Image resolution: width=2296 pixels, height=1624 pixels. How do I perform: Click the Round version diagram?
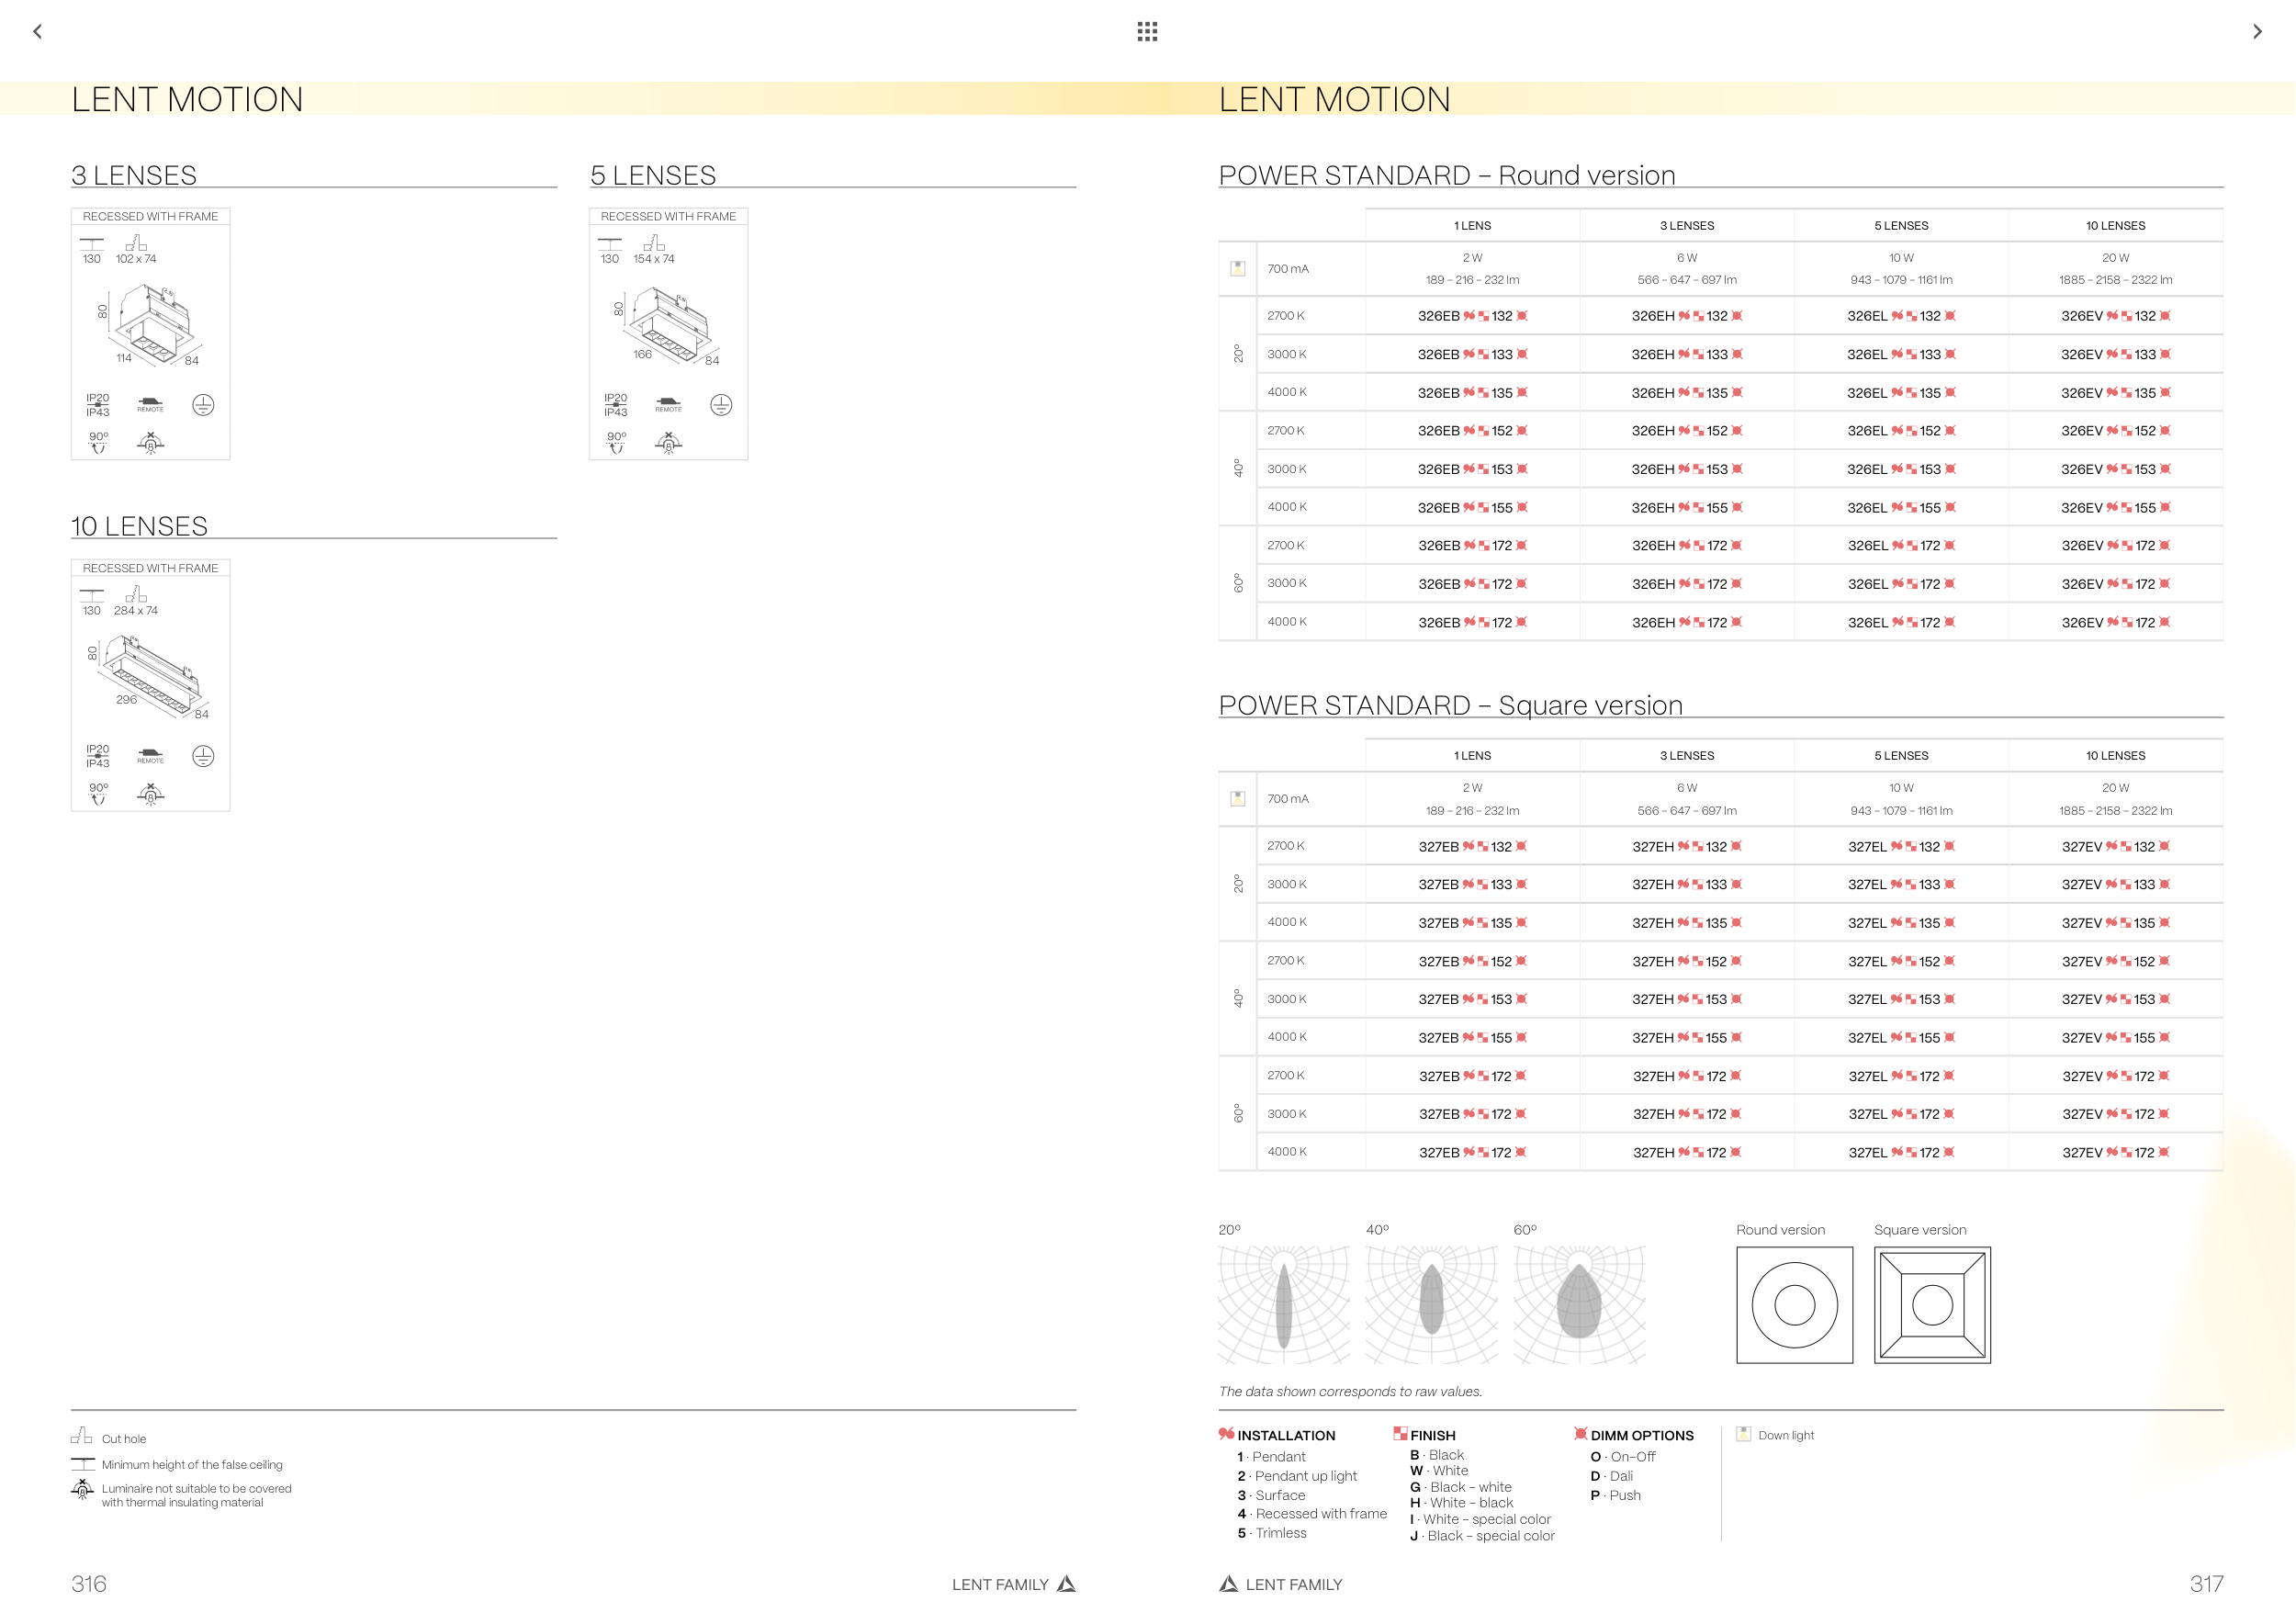(x=1794, y=1305)
